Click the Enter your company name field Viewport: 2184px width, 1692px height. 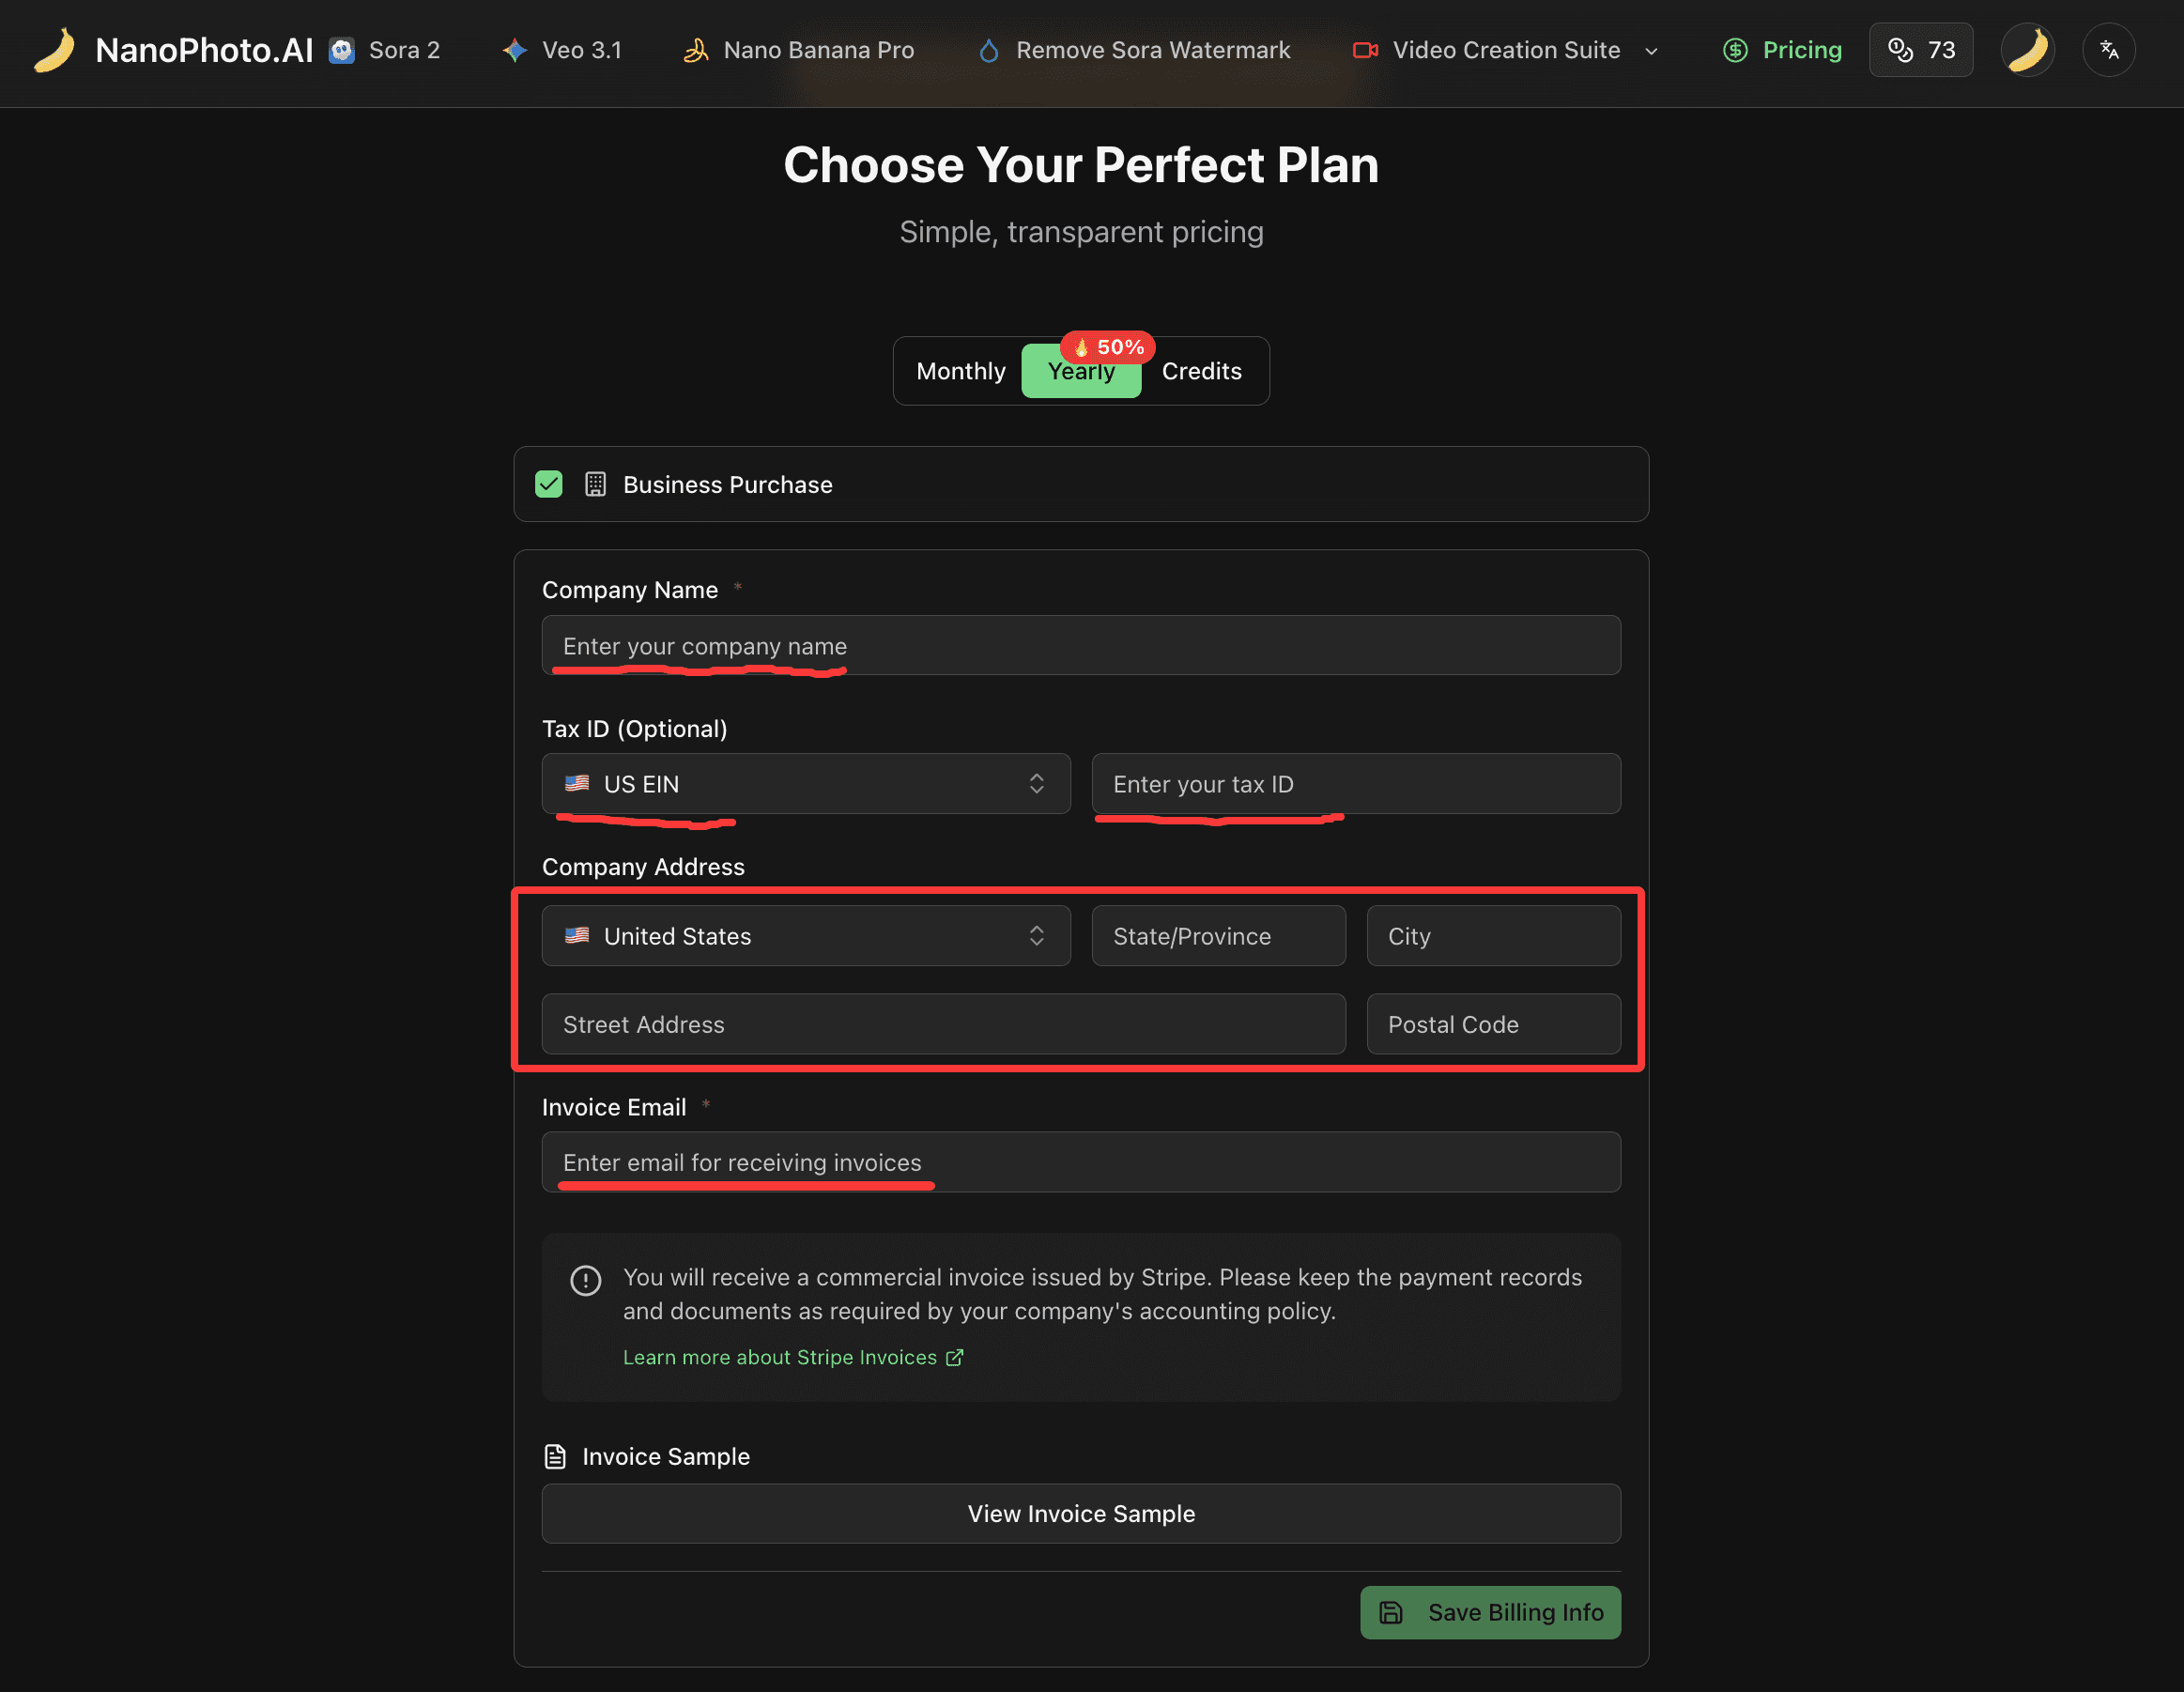1081,645
